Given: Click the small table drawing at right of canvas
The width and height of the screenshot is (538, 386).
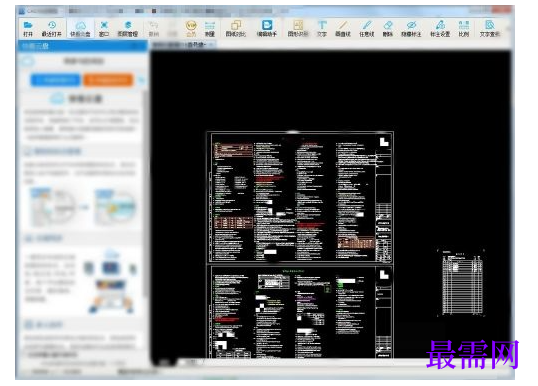Looking at the screenshot, I should (x=461, y=283).
